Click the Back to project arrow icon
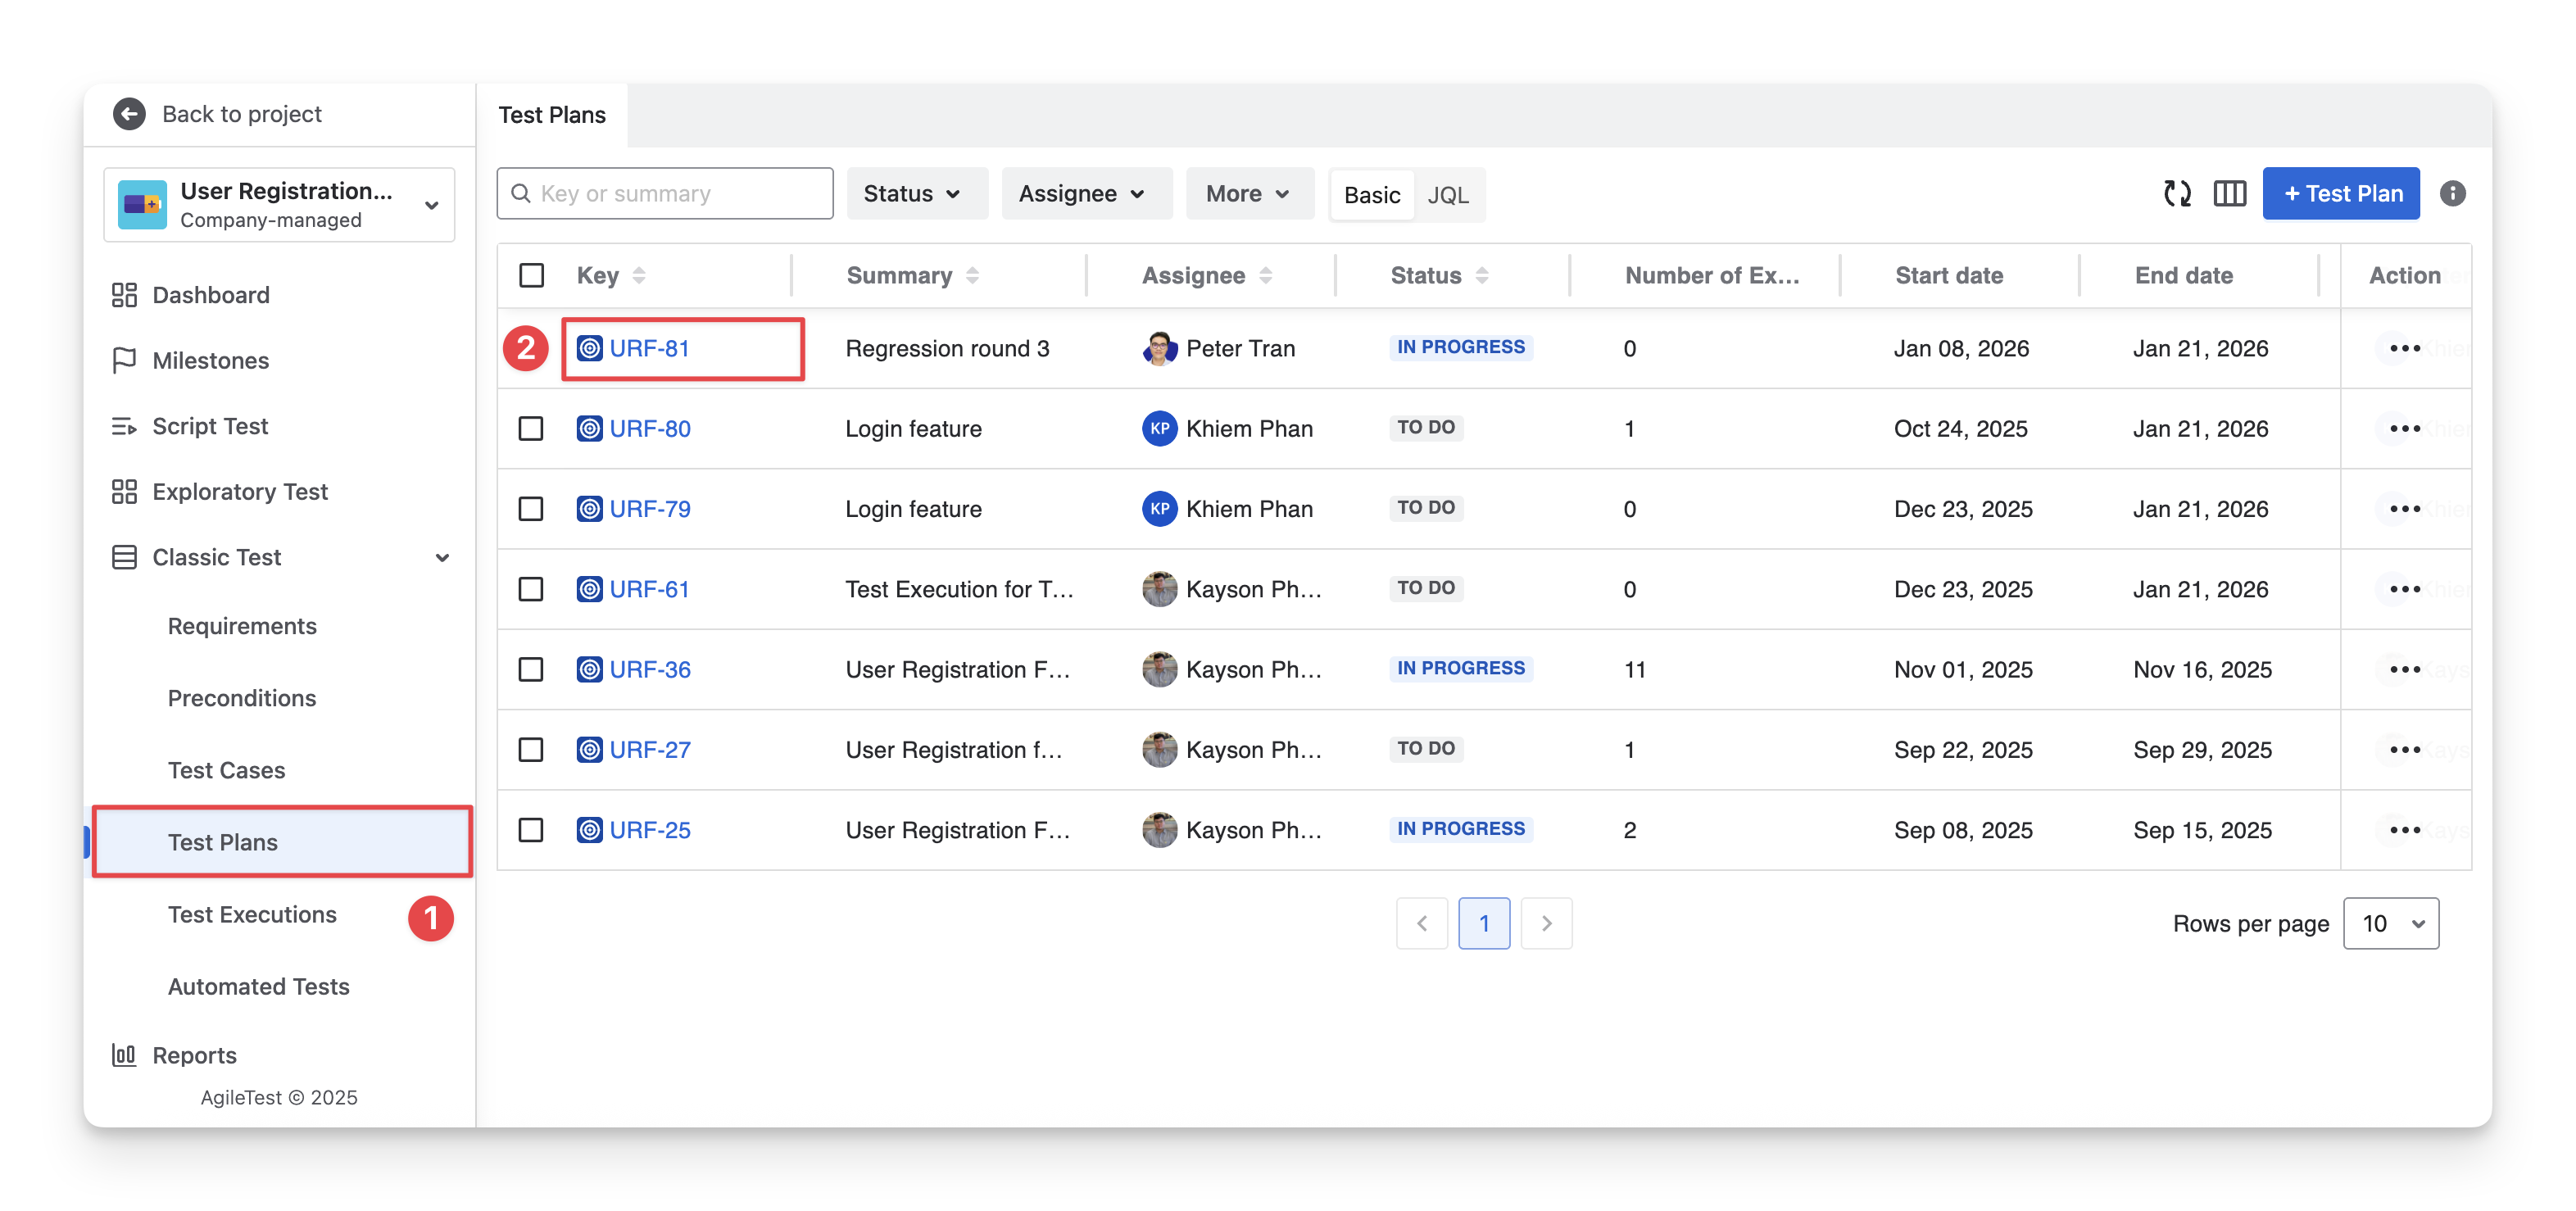 click(x=129, y=114)
